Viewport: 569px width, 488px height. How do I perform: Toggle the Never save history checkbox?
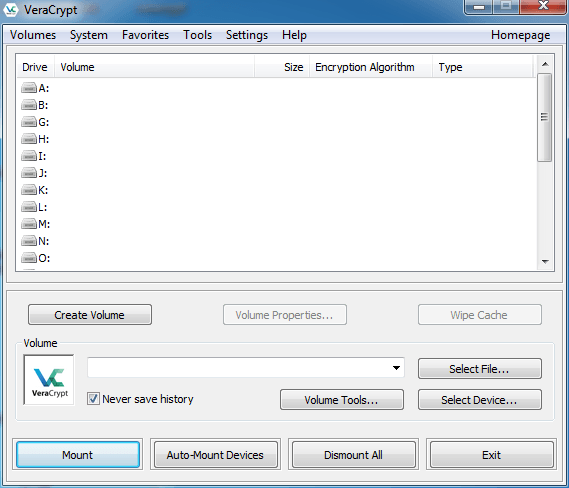pyautogui.click(x=93, y=399)
